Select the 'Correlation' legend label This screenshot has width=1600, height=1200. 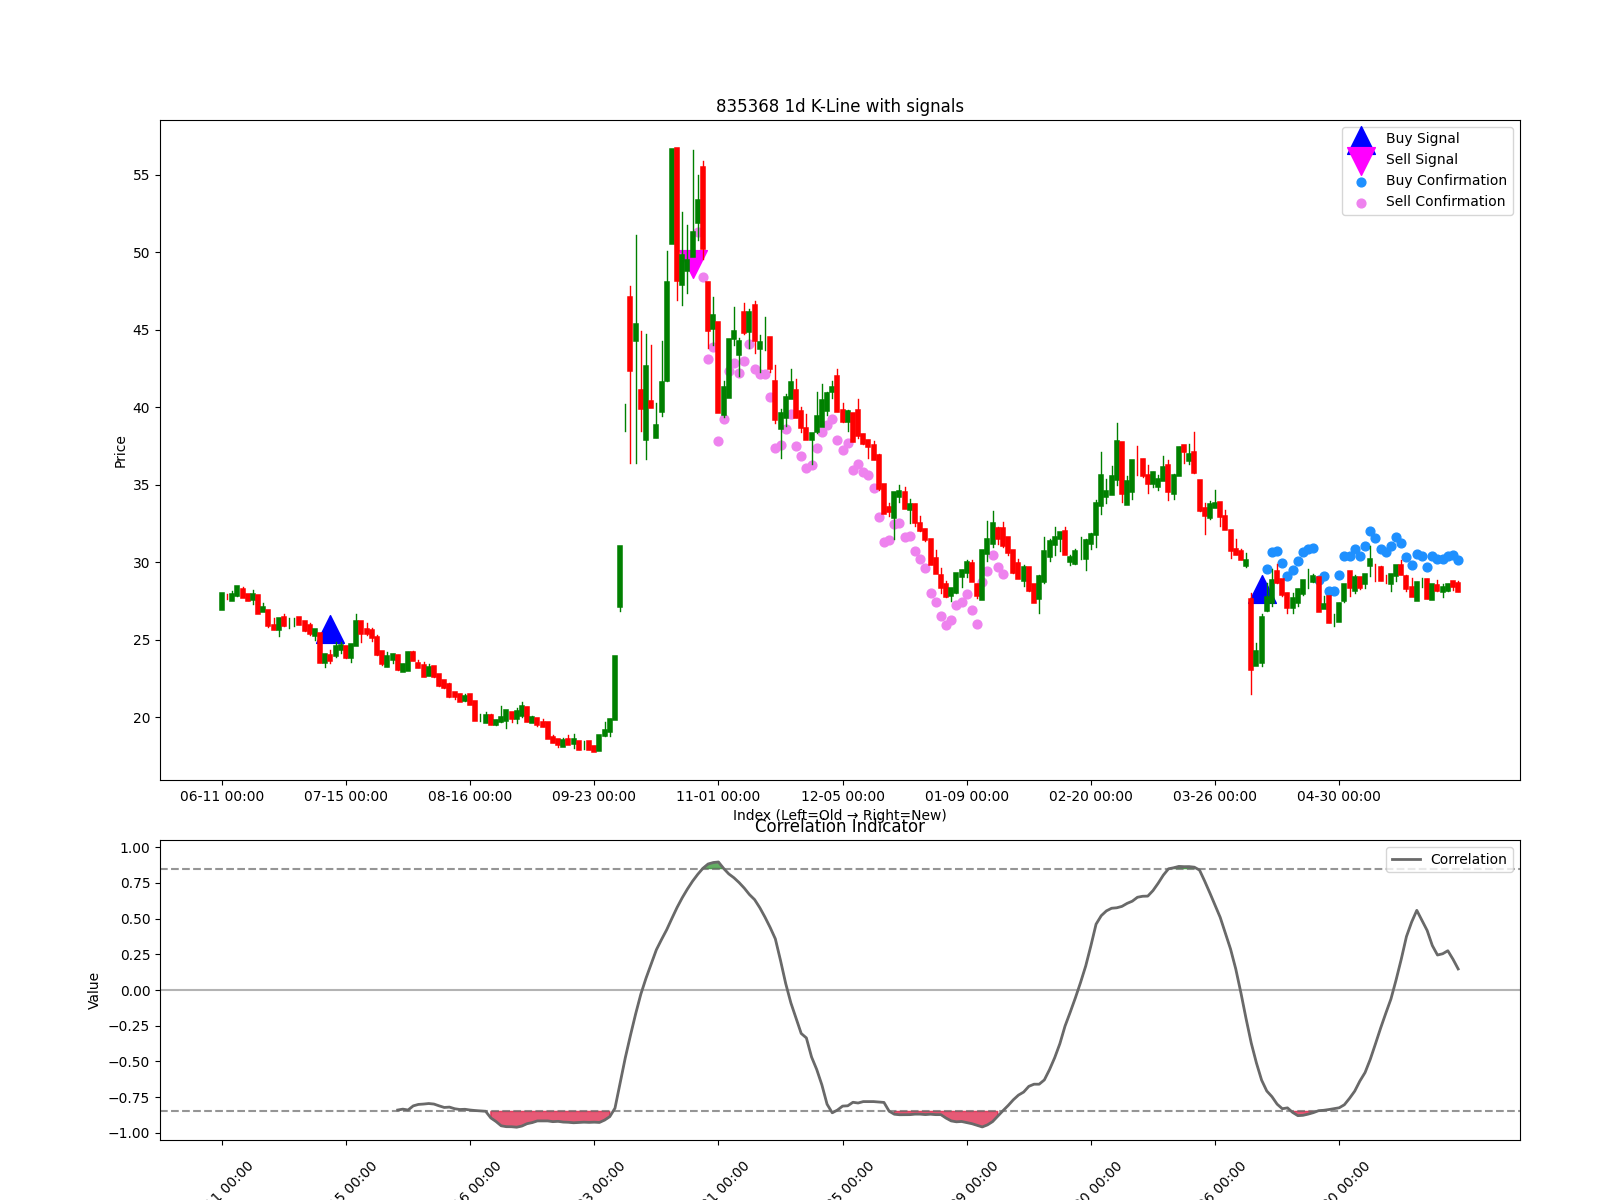click(1468, 859)
